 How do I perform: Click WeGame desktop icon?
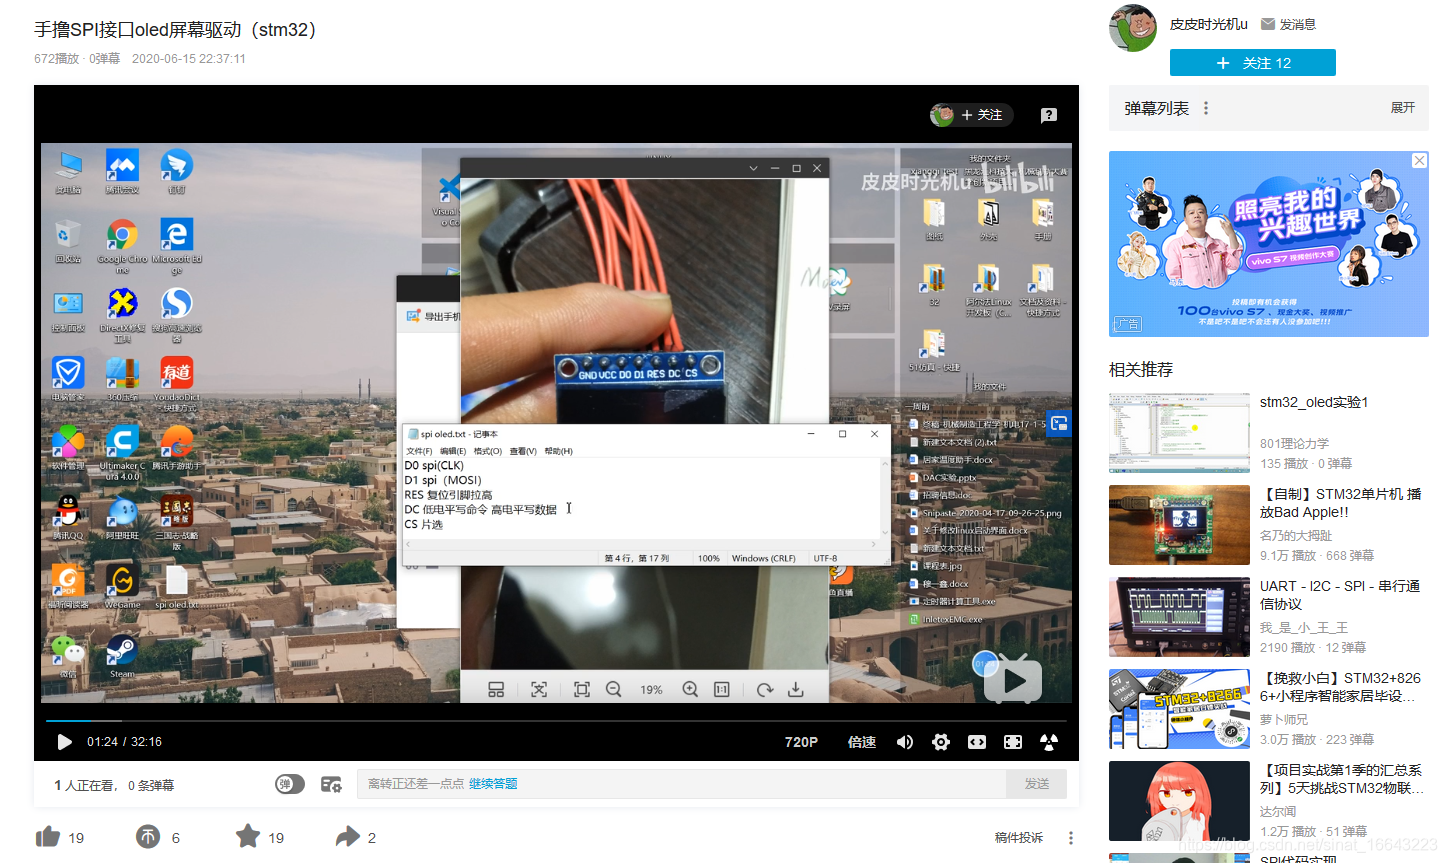122,587
